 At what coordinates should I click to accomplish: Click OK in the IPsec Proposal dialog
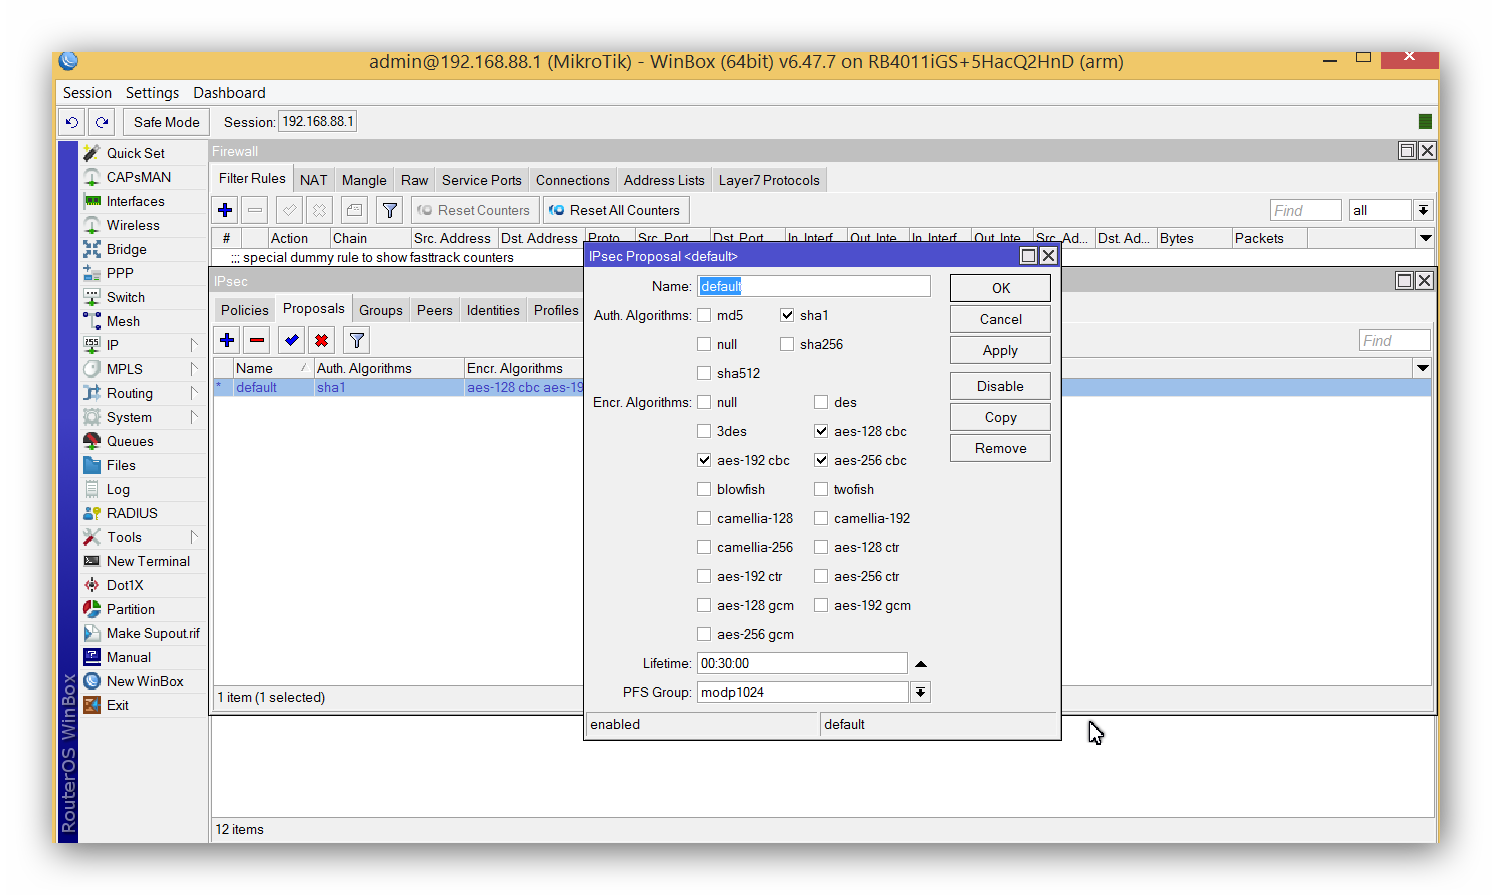click(1000, 288)
